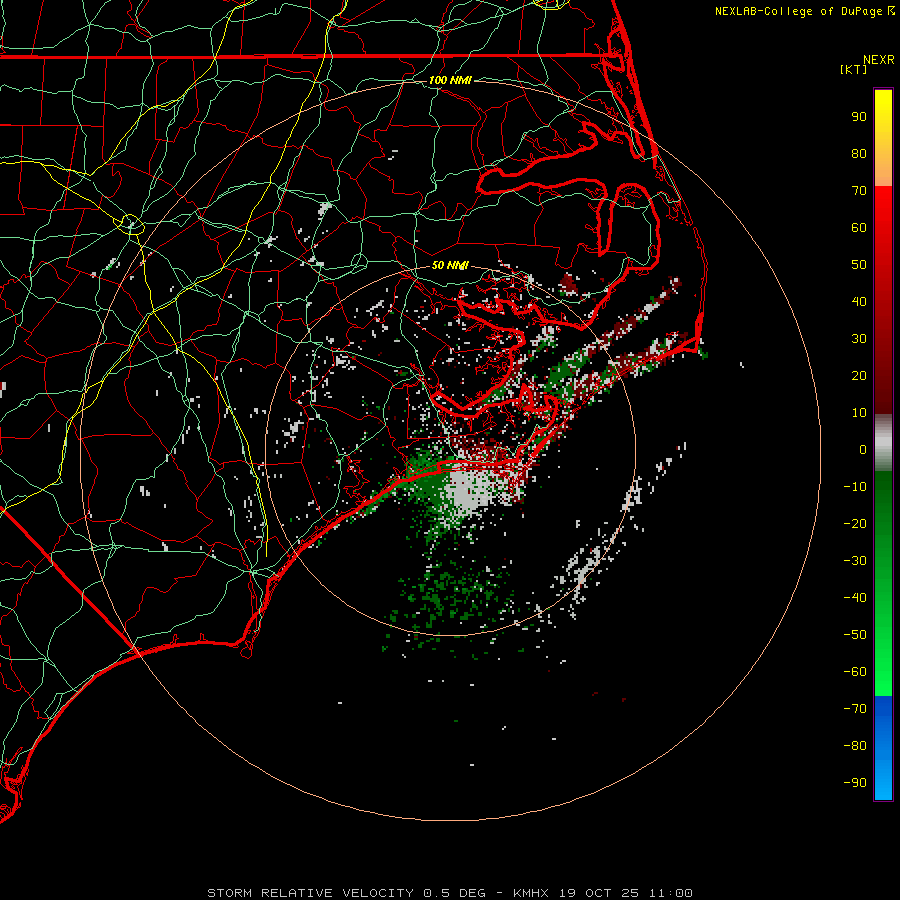900x900 pixels.
Task: Click the blue bottom segment of the color bar
Action: (x=883, y=748)
